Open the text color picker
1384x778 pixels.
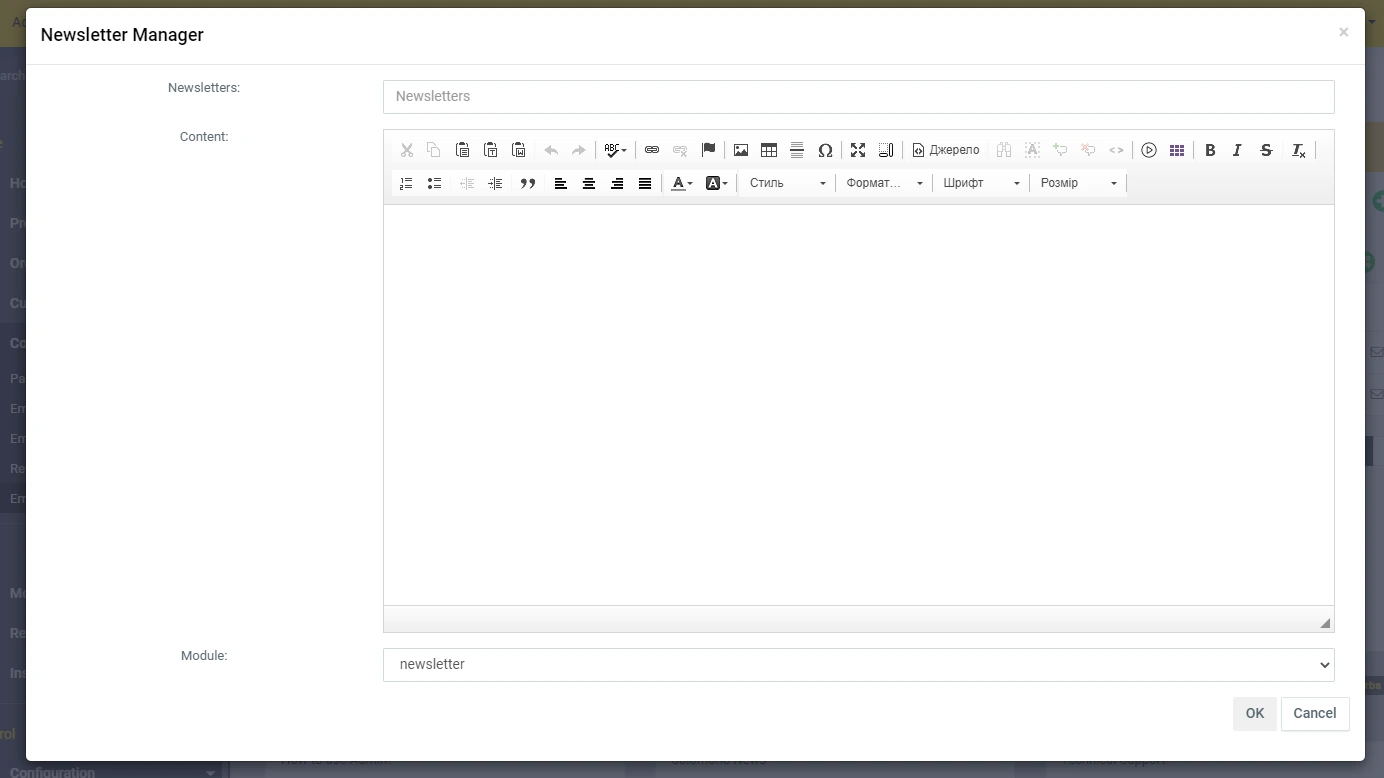tap(682, 183)
